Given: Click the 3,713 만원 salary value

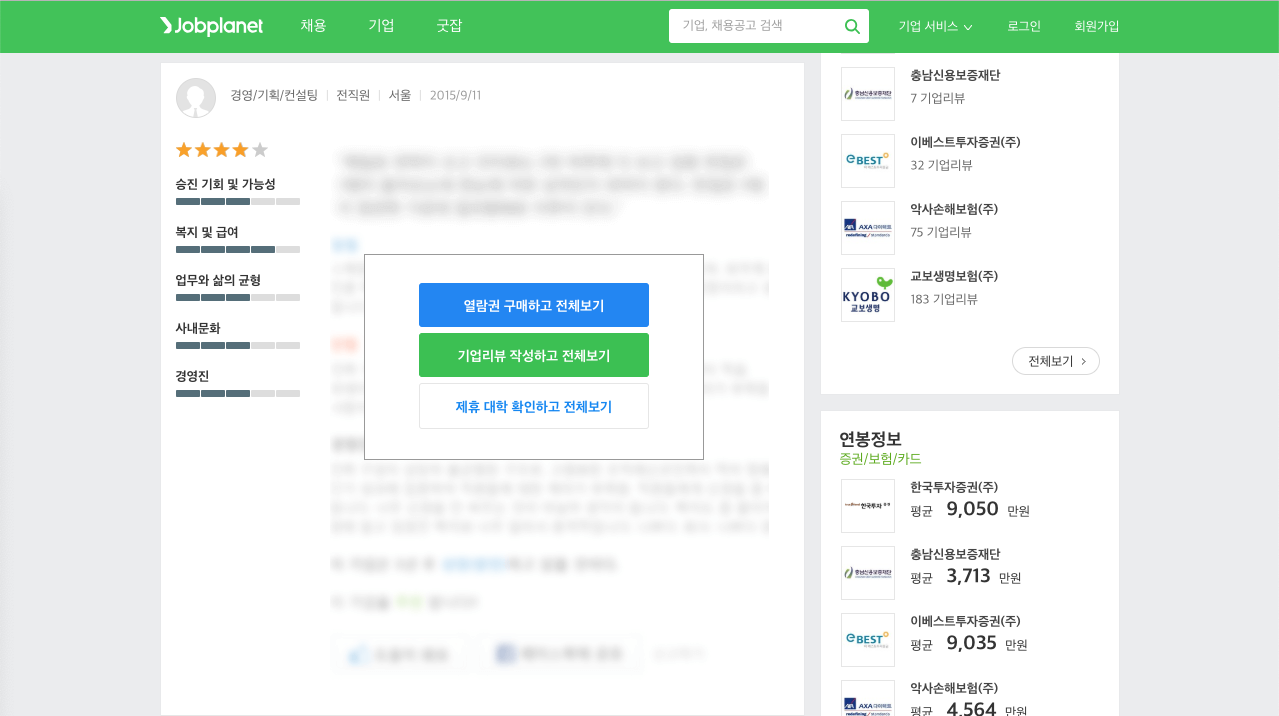Looking at the screenshot, I should 984,576.
